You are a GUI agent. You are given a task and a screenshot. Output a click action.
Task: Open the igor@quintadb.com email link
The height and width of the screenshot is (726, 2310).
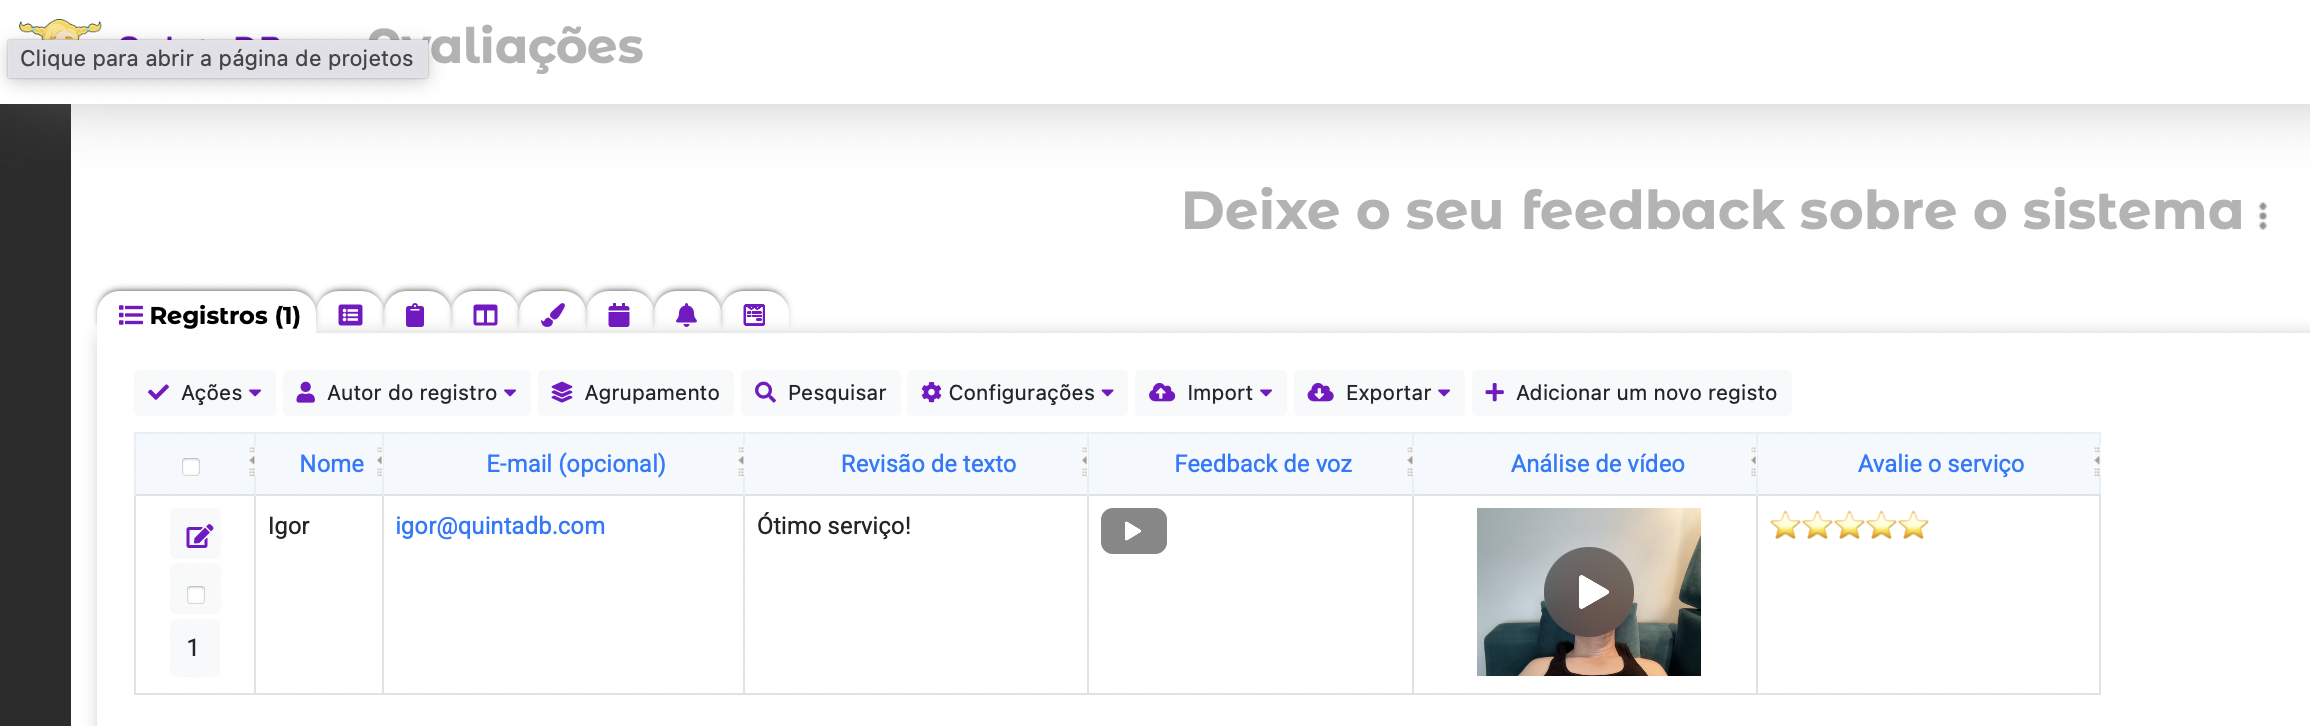pos(500,526)
